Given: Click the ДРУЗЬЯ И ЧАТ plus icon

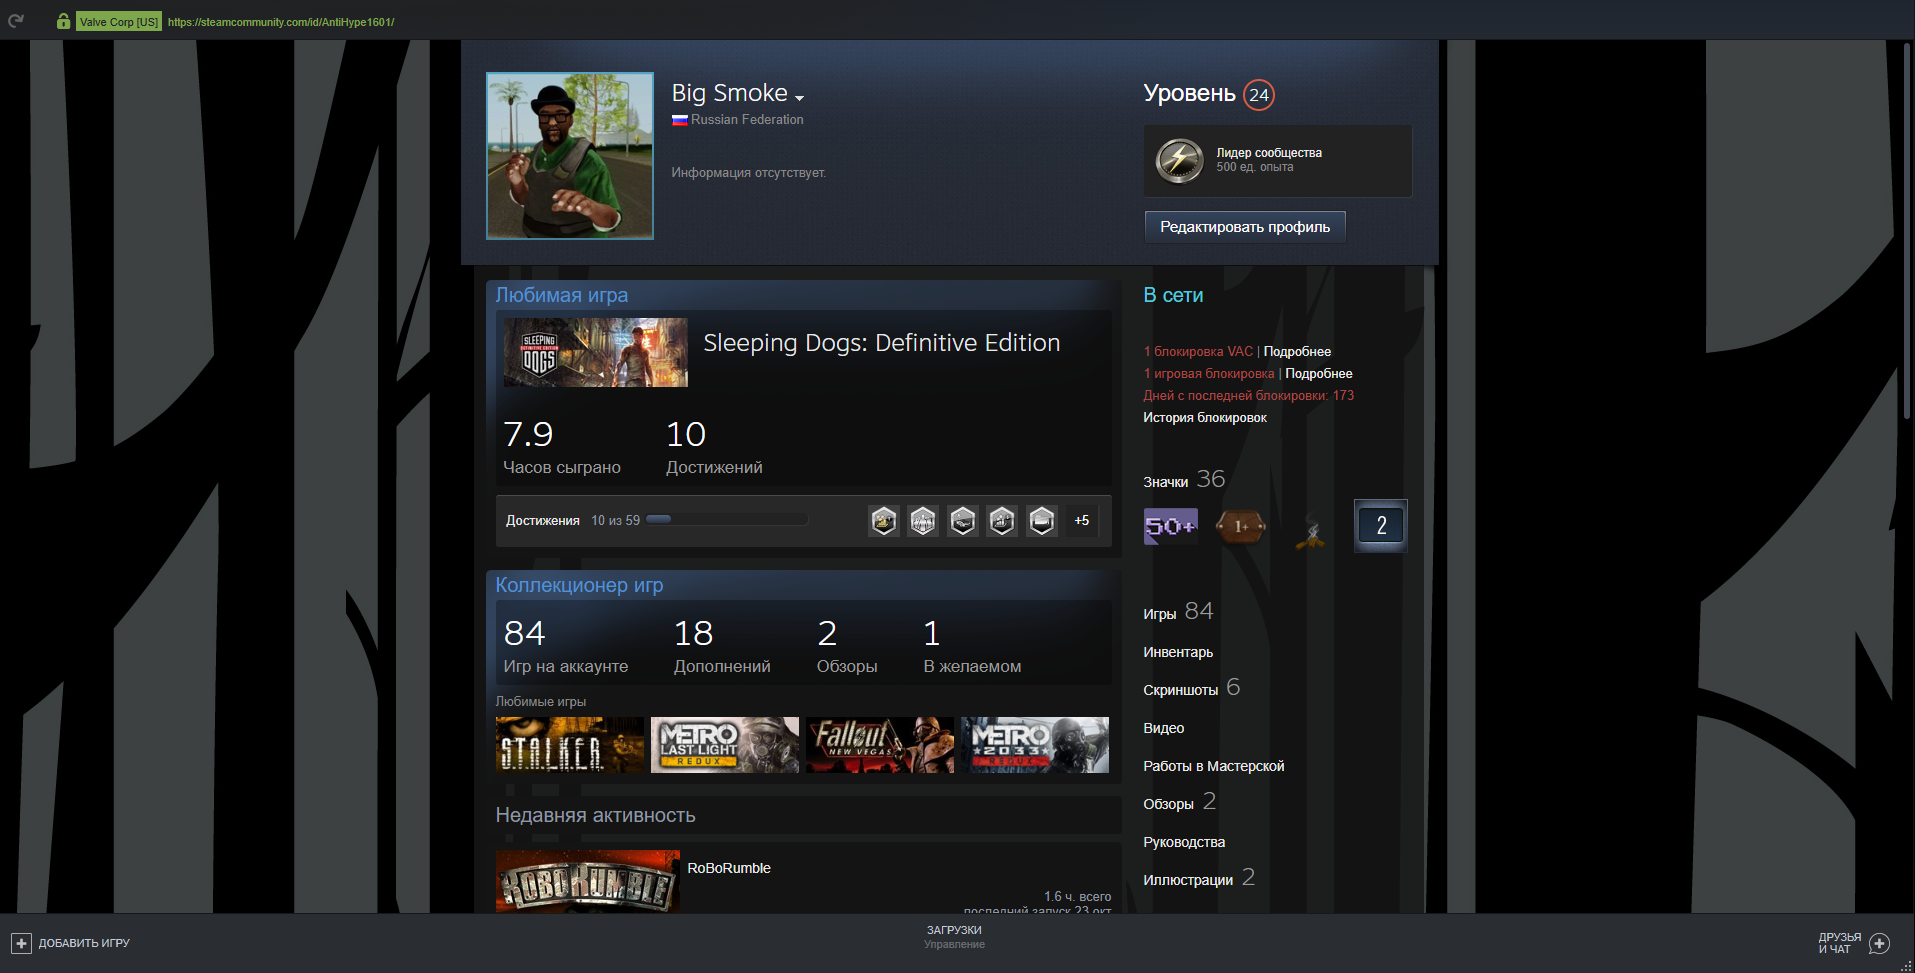Looking at the screenshot, I should point(1880,943).
